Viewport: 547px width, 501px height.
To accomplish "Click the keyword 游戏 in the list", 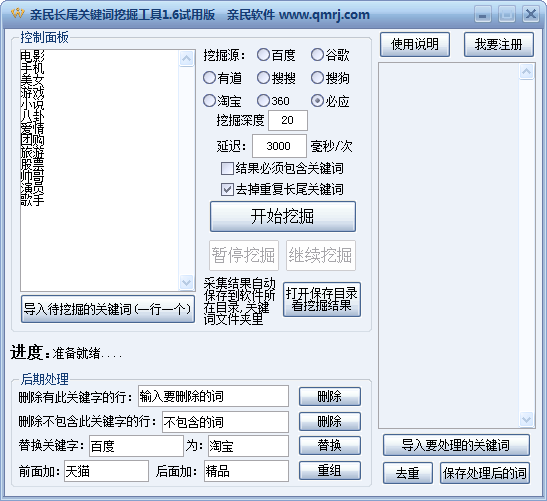I will click(x=32, y=92).
